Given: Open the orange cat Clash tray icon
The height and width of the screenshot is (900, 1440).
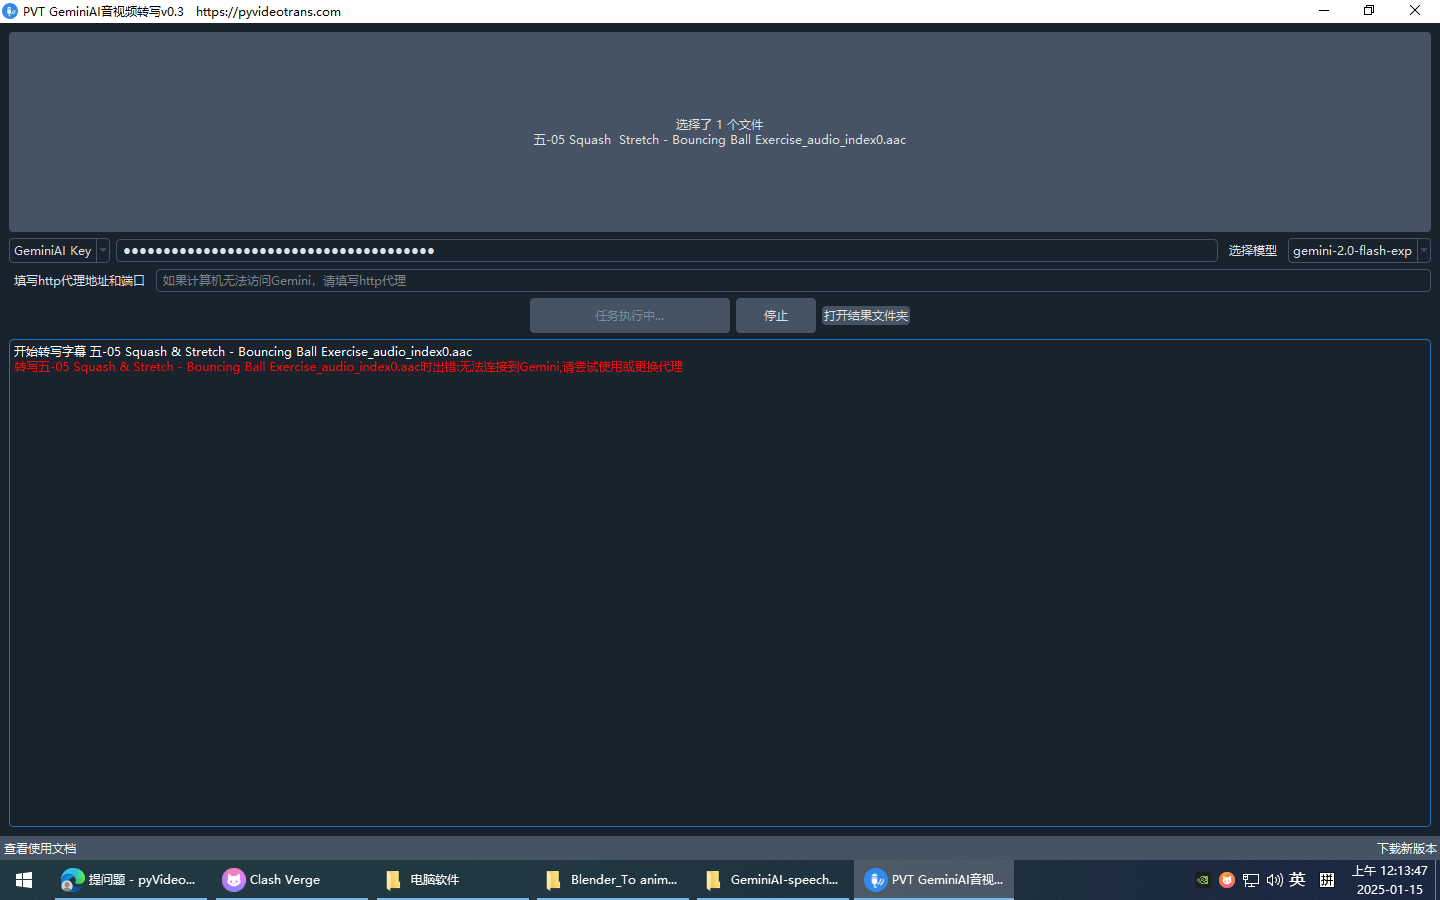Looking at the screenshot, I should click(1227, 880).
